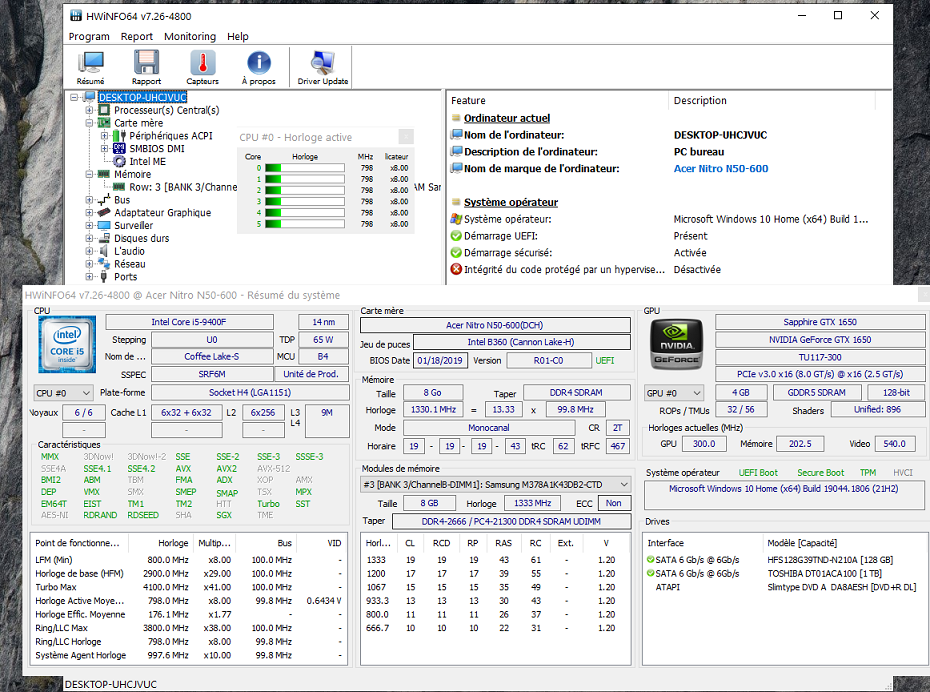930x692 pixels.
Task: Click the red X icon beside Intégrité du code
Action: click(x=456, y=269)
